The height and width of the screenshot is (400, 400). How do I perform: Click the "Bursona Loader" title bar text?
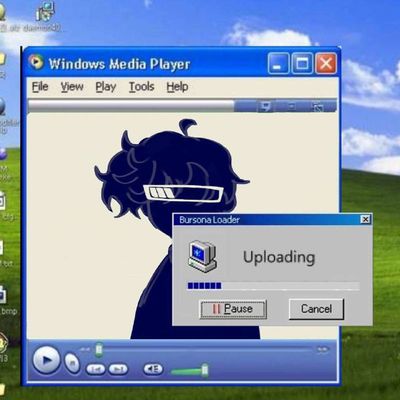209,220
